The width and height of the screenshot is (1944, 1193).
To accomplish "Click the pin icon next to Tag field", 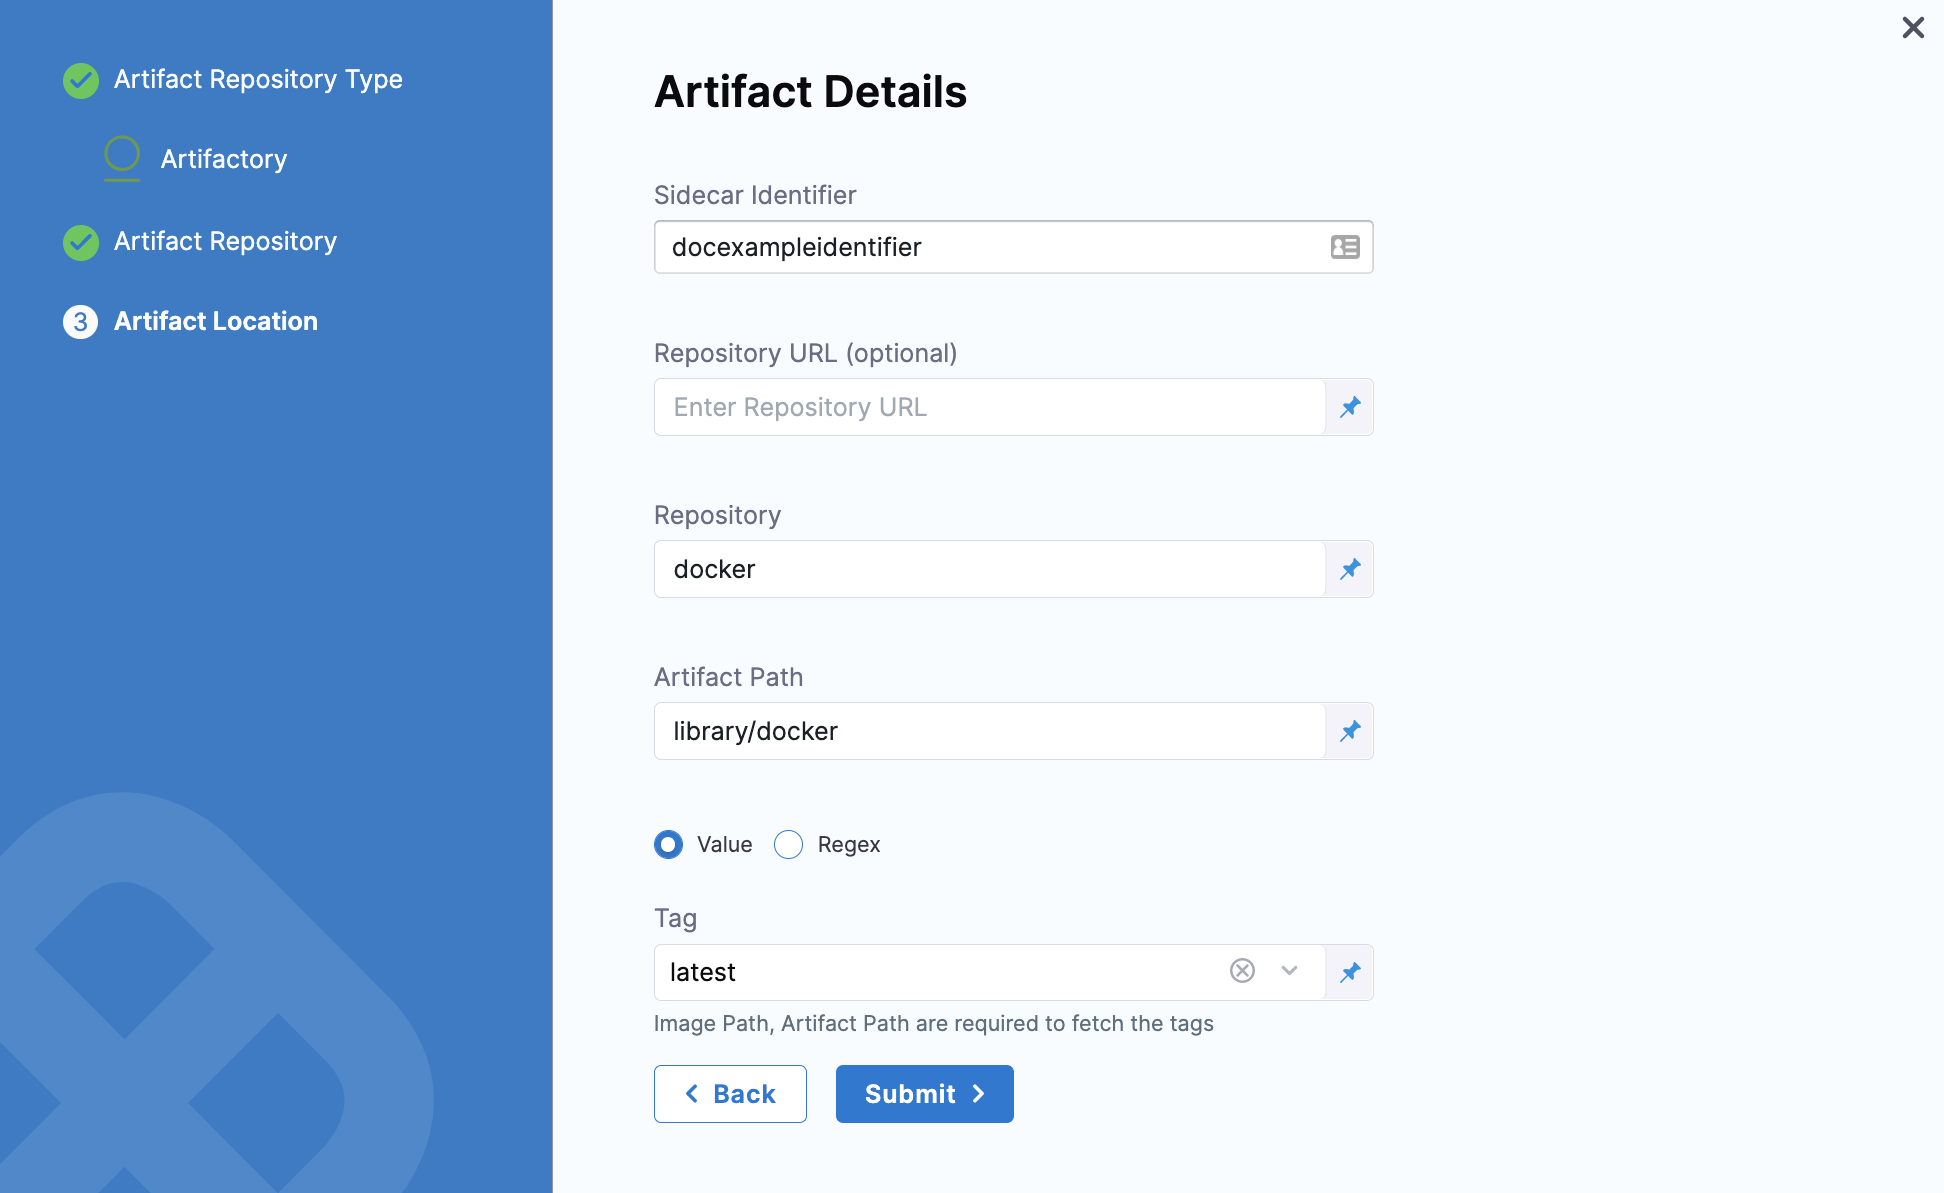I will click(1350, 972).
